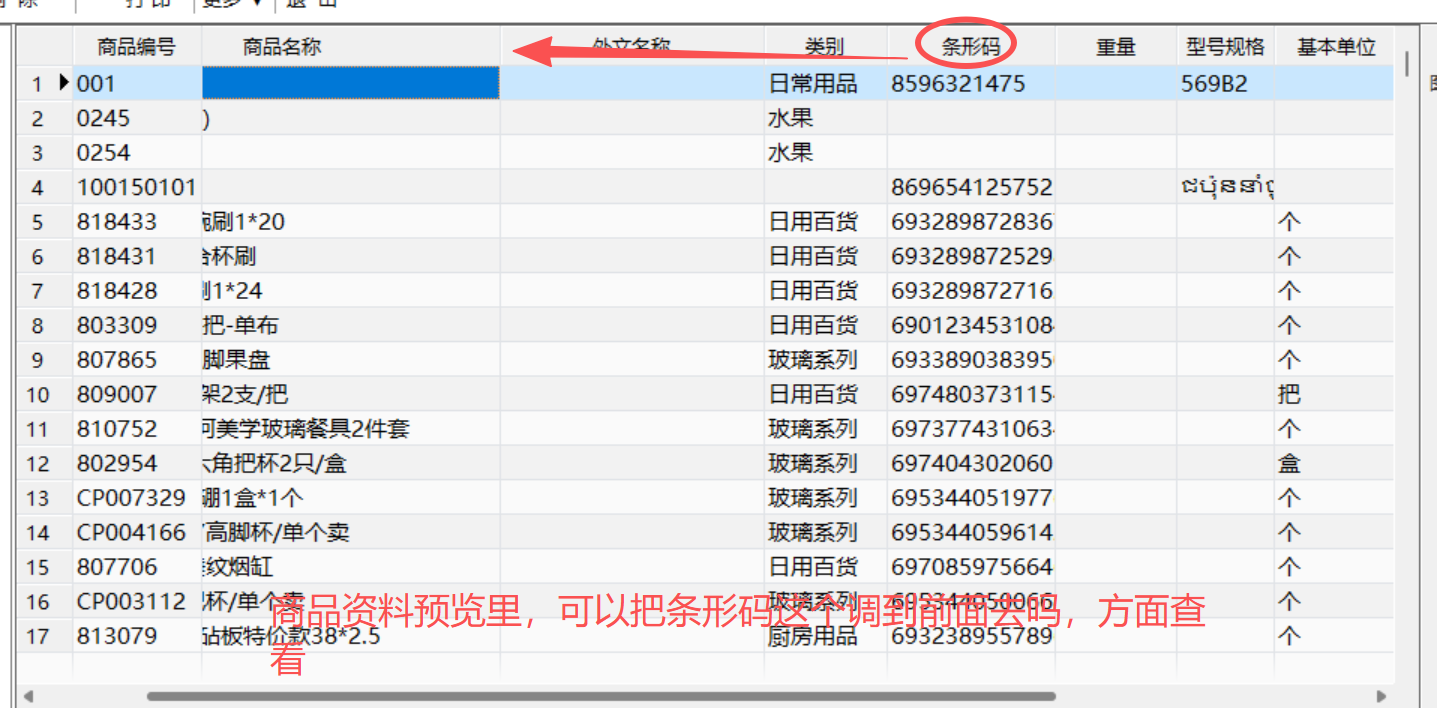
Task: Click product name ending 高脚杯/单个卖
Action: point(351,532)
